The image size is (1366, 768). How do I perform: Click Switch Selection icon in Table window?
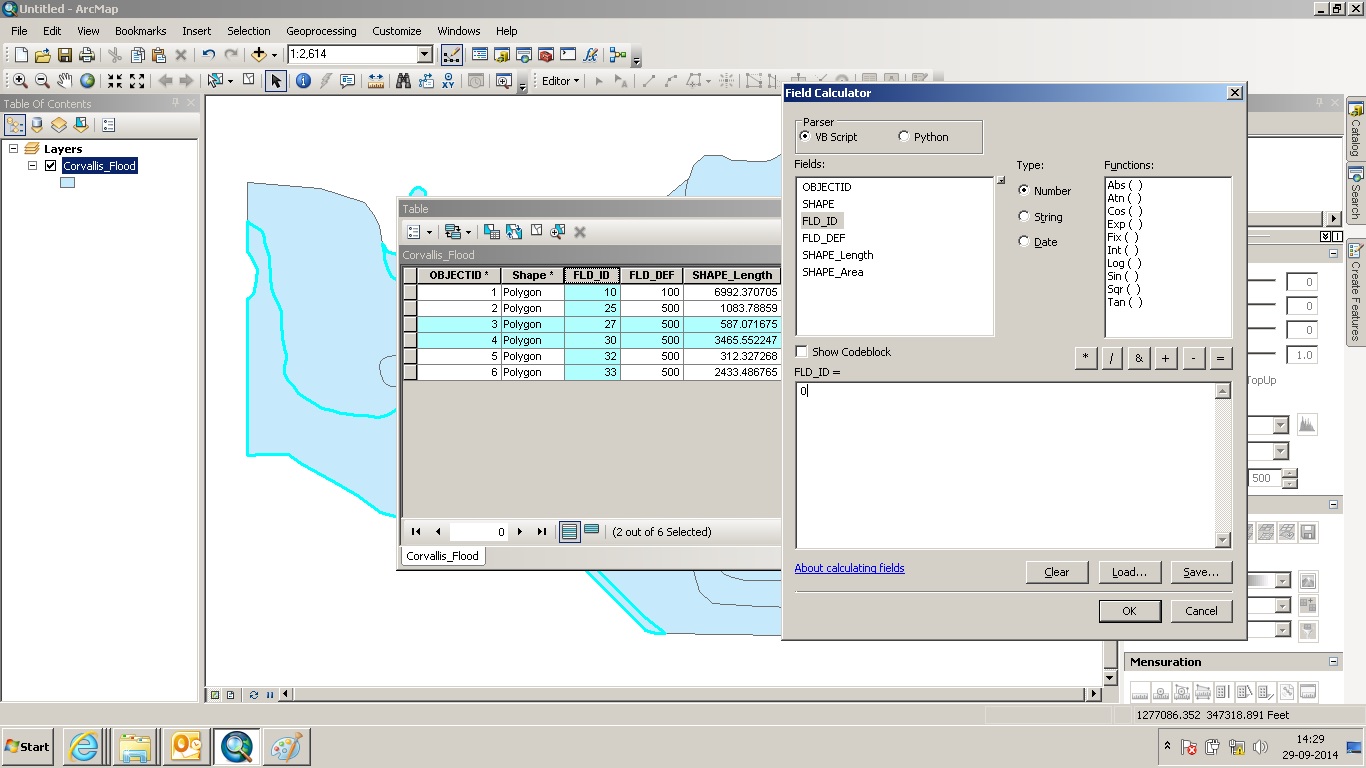(x=514, y=232)
